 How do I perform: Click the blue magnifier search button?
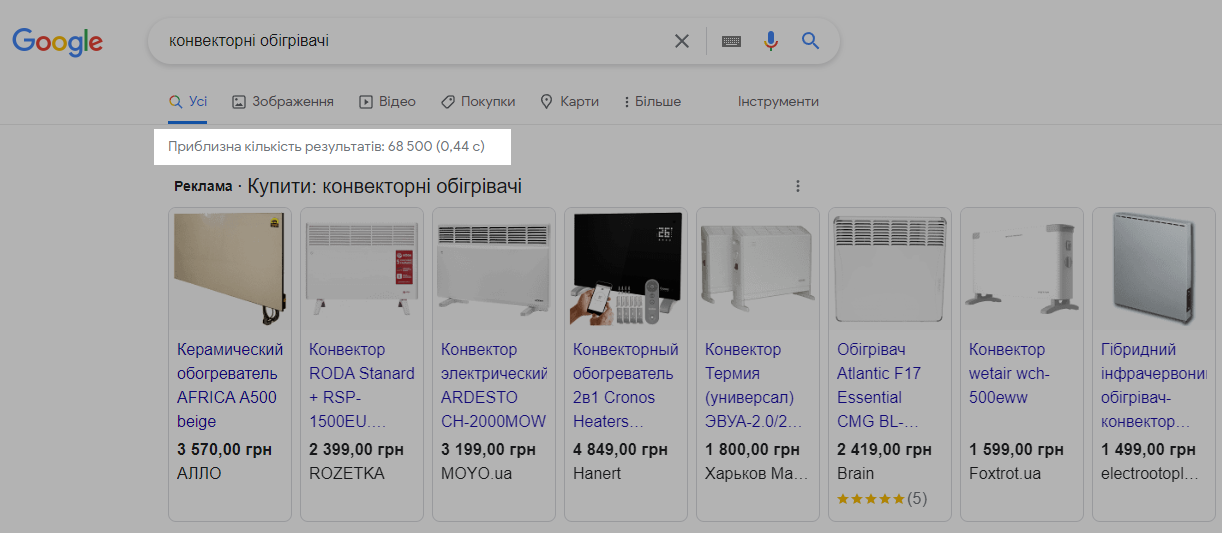coord(811,41)
